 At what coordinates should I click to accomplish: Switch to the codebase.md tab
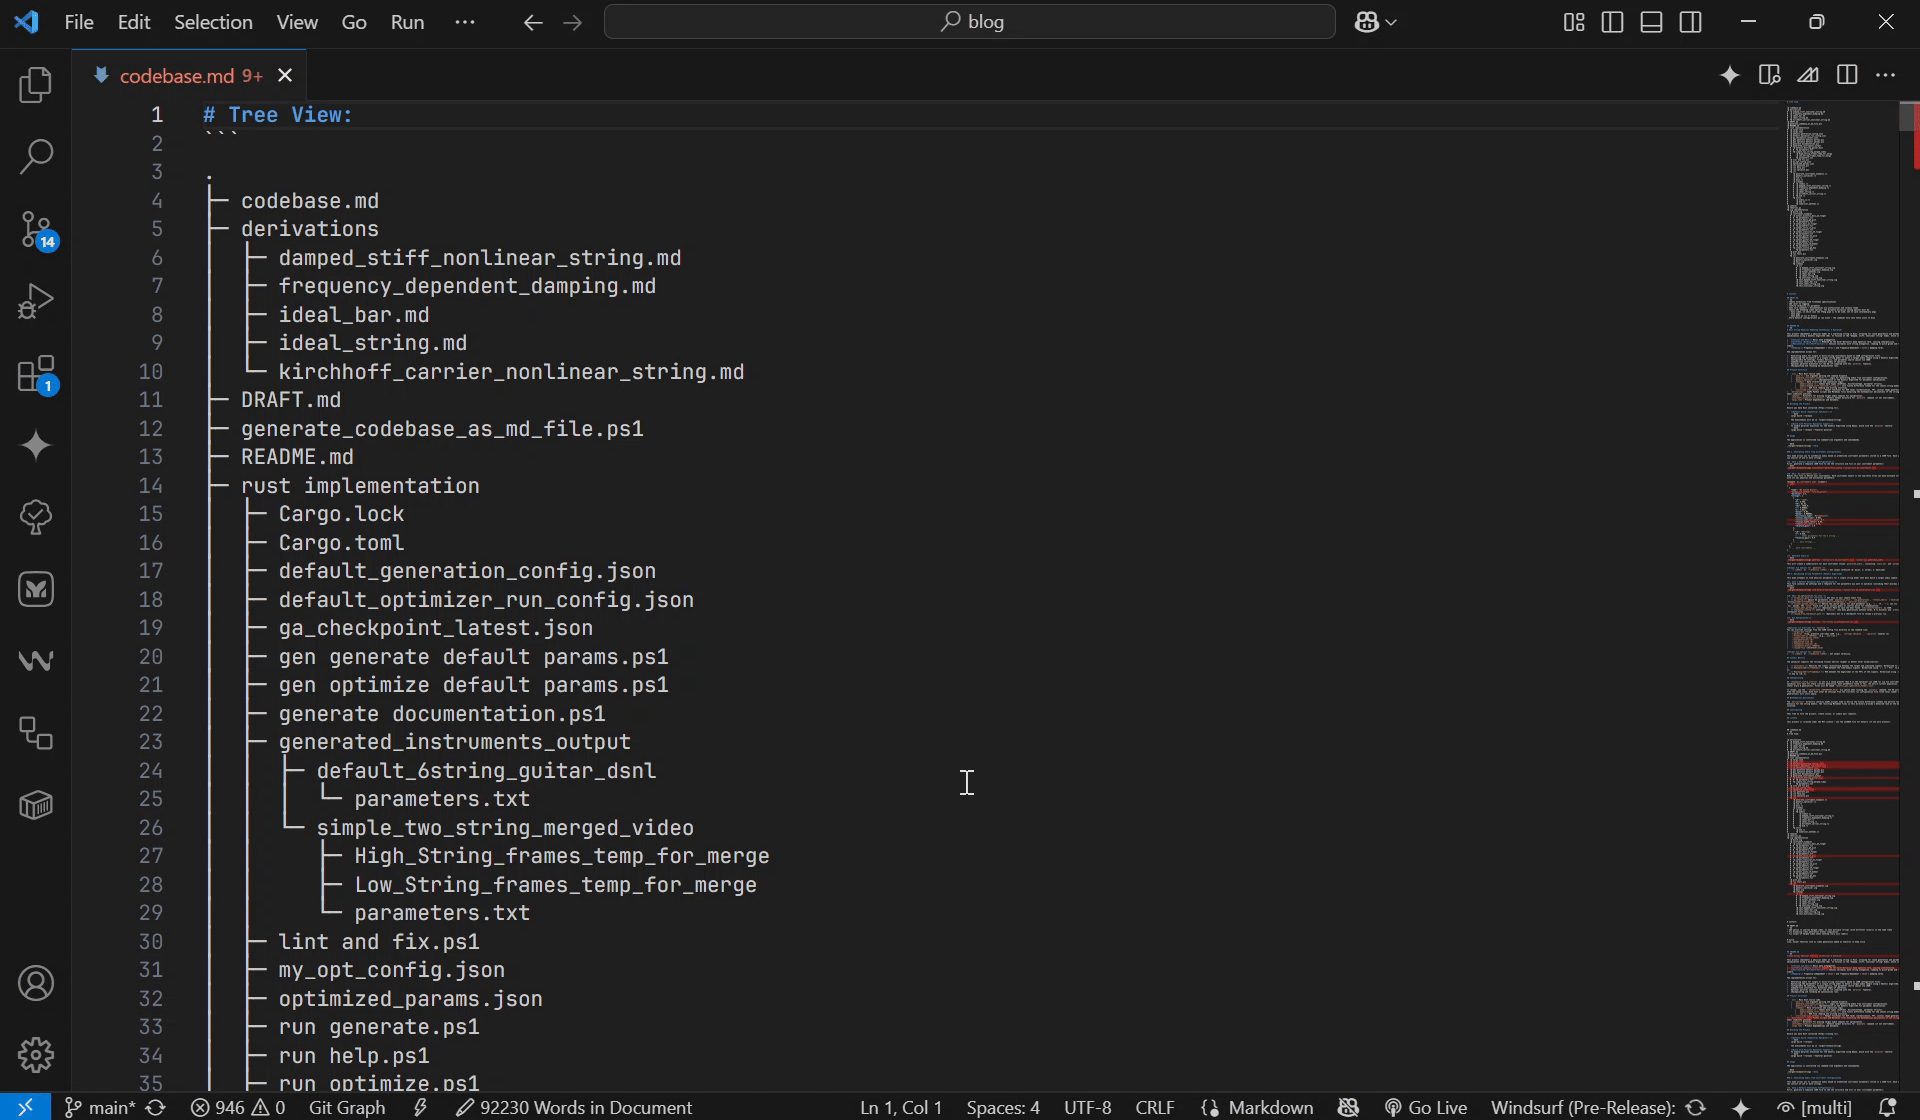pyautogui.click(x=178, y=75)
